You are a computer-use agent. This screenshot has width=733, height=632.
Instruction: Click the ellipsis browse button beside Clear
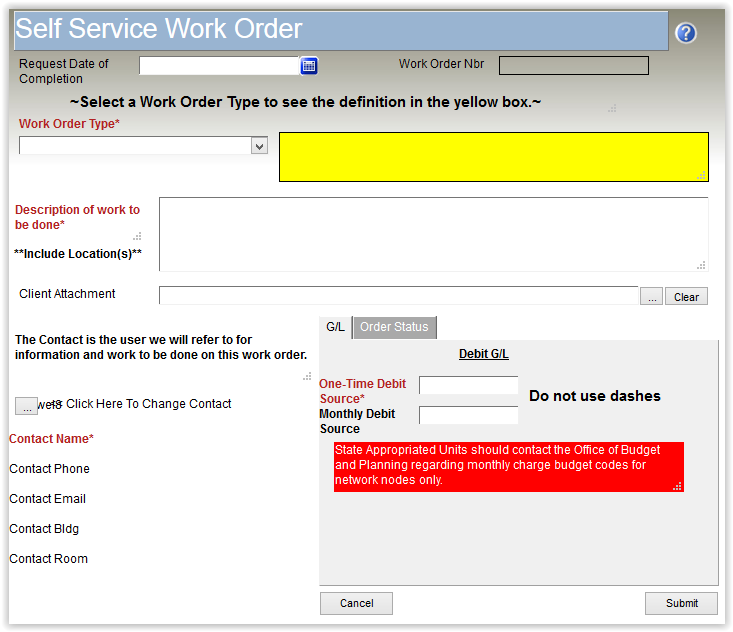tap(651, 297)
